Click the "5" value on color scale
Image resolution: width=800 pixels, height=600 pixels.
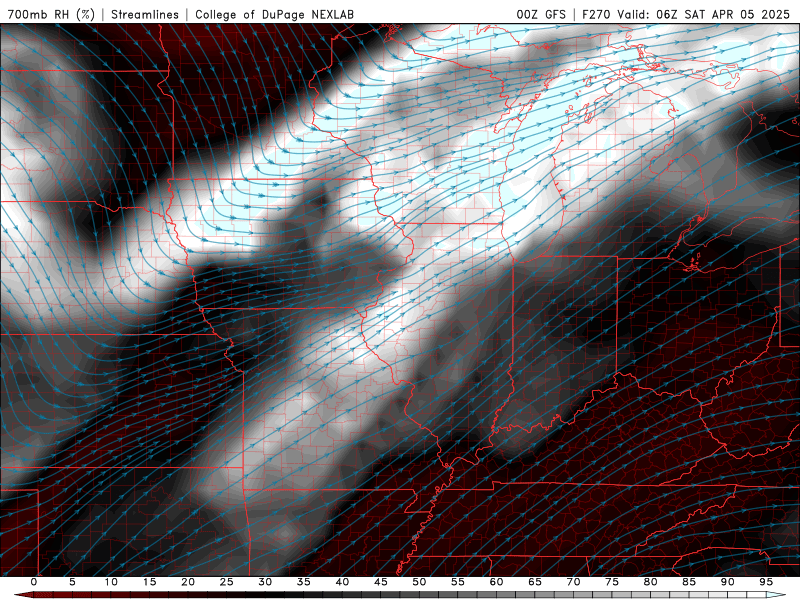pyautogui.click(x=72, y=582)
